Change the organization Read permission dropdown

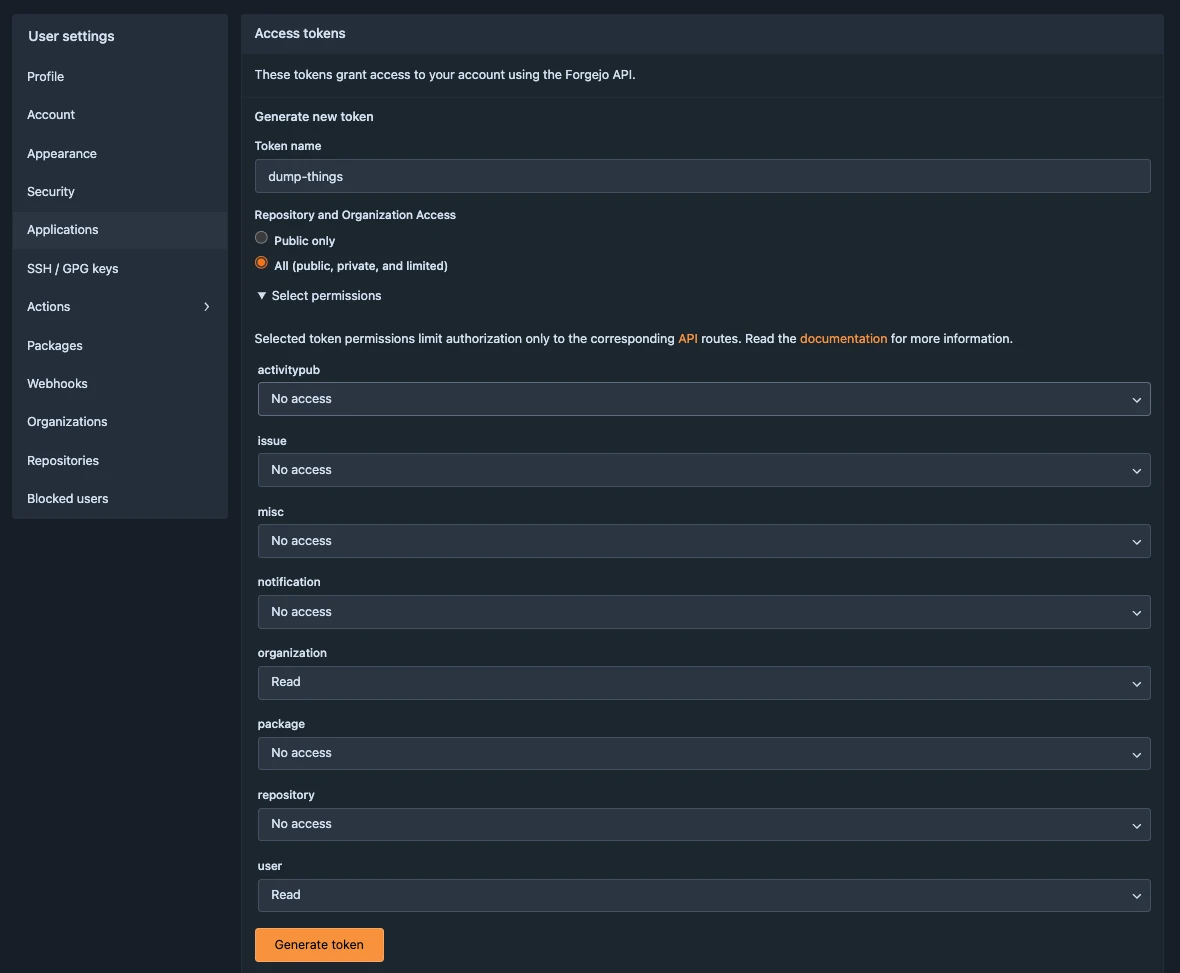pyautogui.click(x=703, y=683)
